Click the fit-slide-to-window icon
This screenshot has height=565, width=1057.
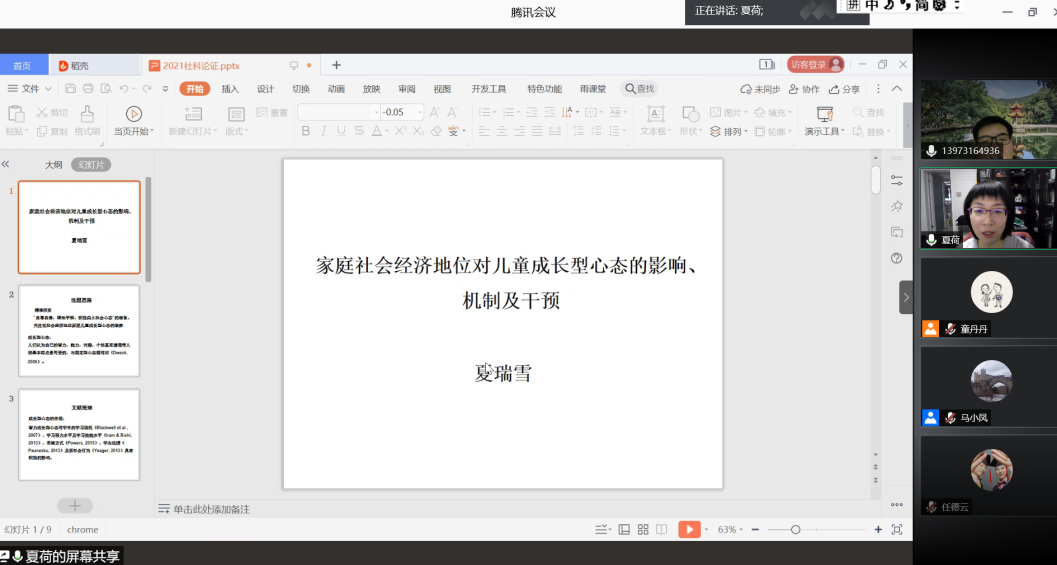pos(897,529)
